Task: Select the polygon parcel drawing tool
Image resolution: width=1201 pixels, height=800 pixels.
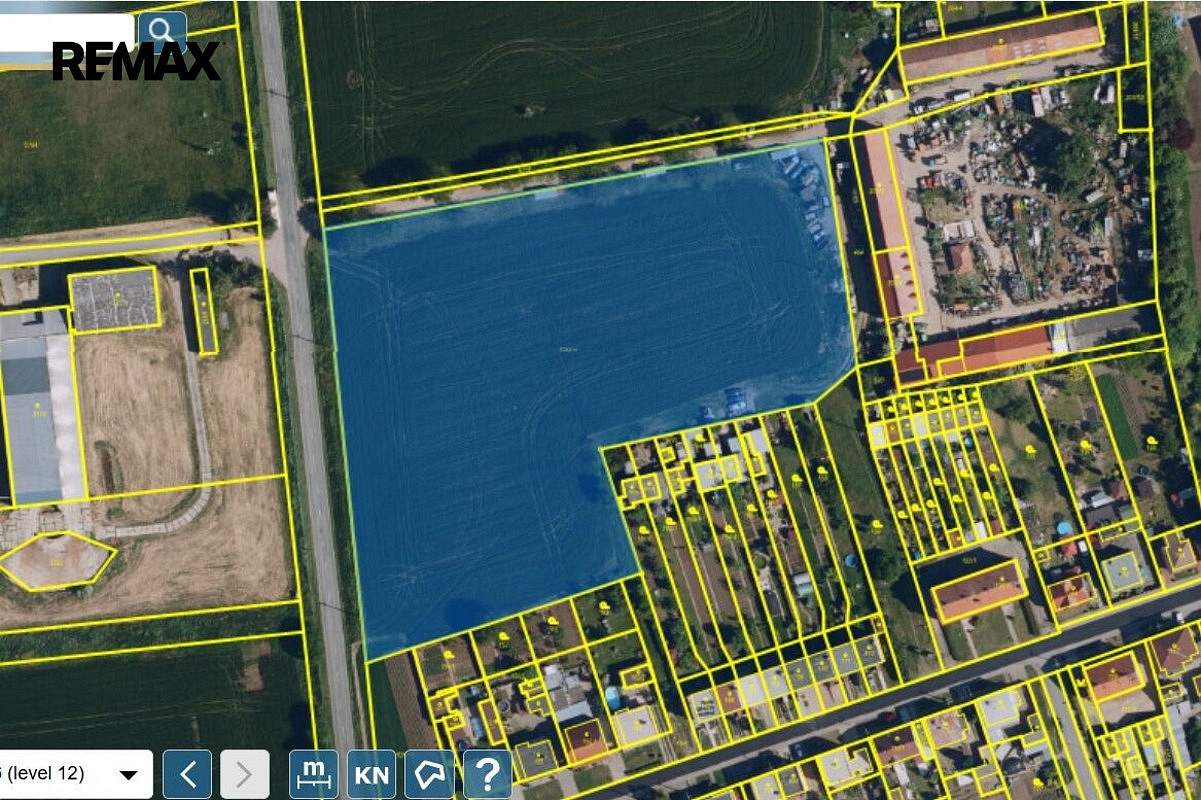Action: (429, 774)
